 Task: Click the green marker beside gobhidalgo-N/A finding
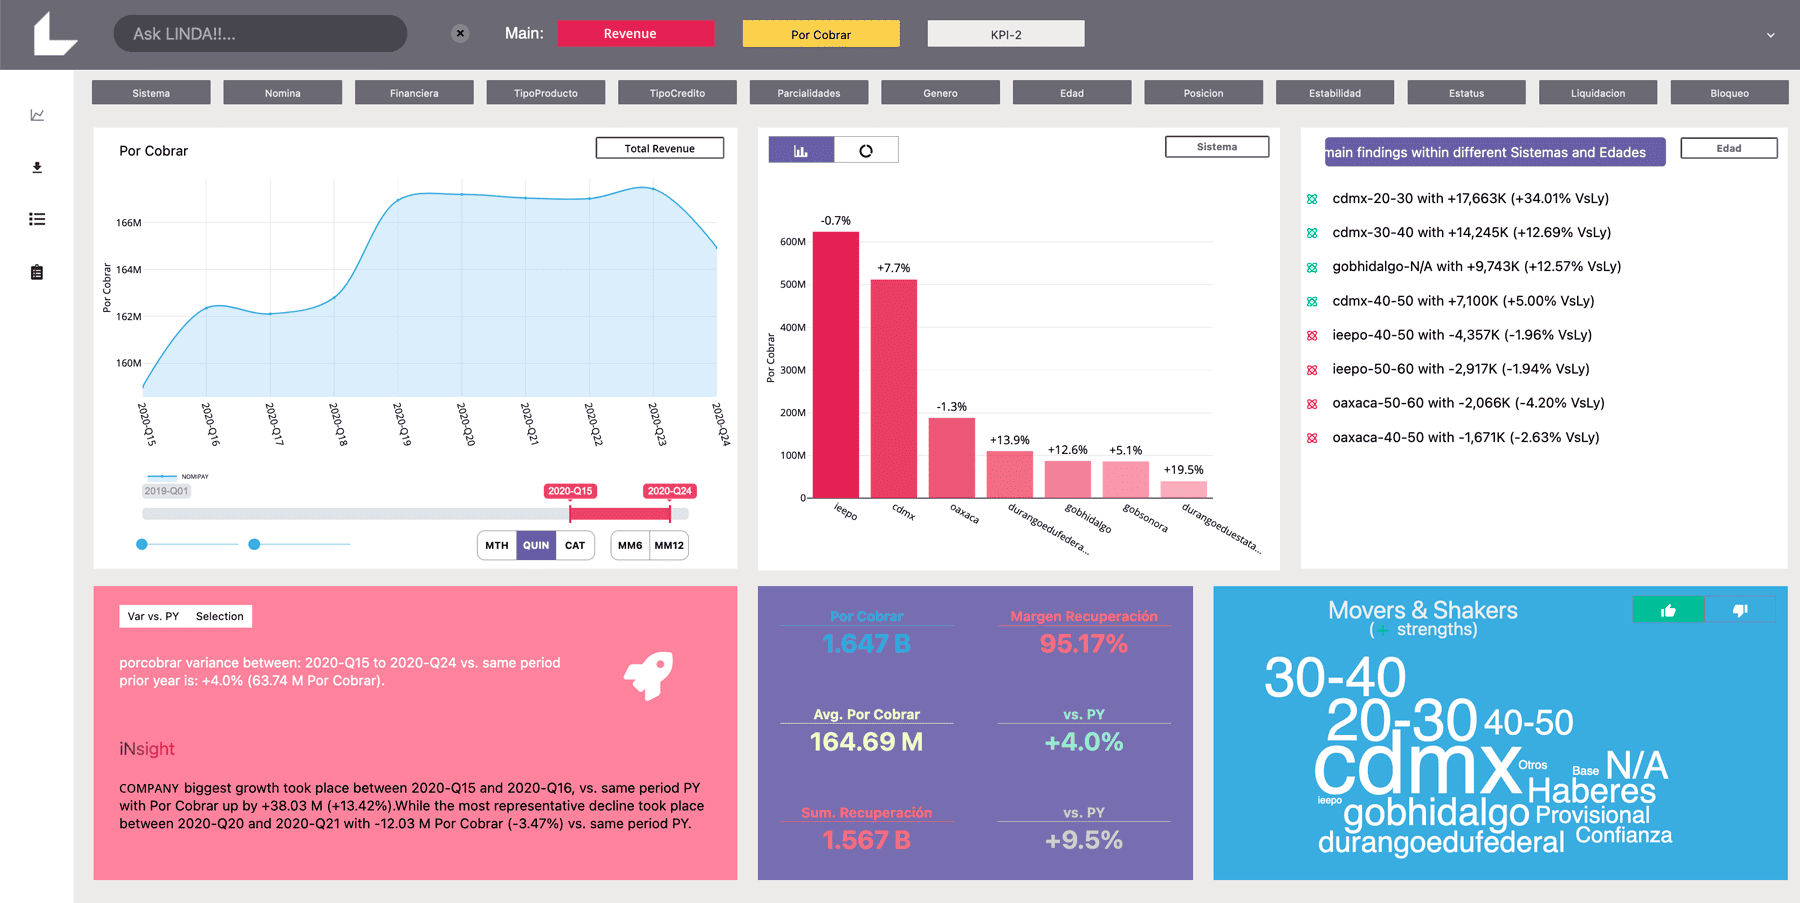point(1312,267)
